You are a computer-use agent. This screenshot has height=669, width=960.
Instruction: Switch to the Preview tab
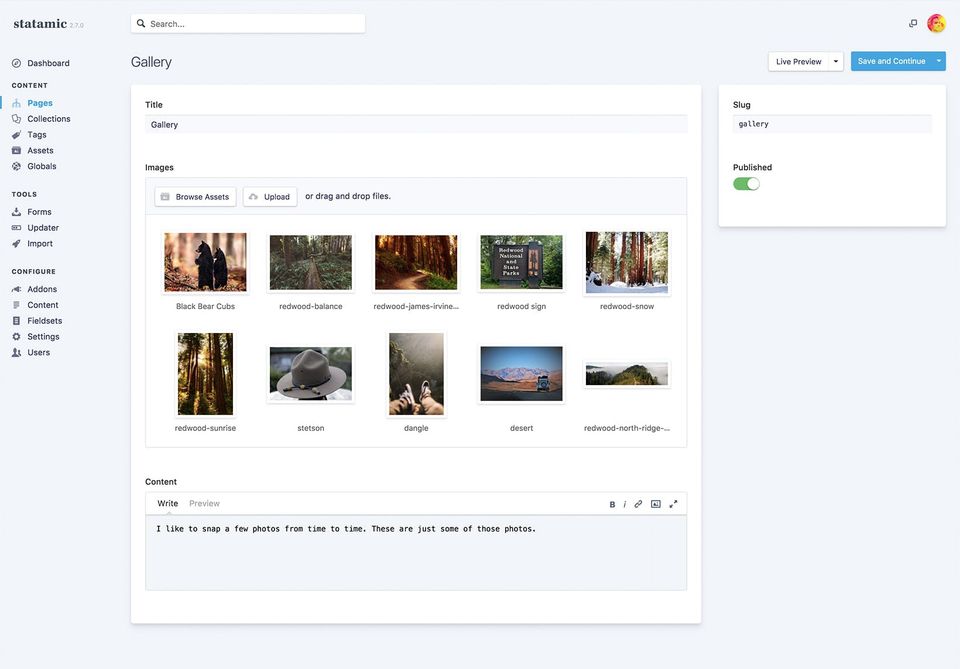point(204,503)
